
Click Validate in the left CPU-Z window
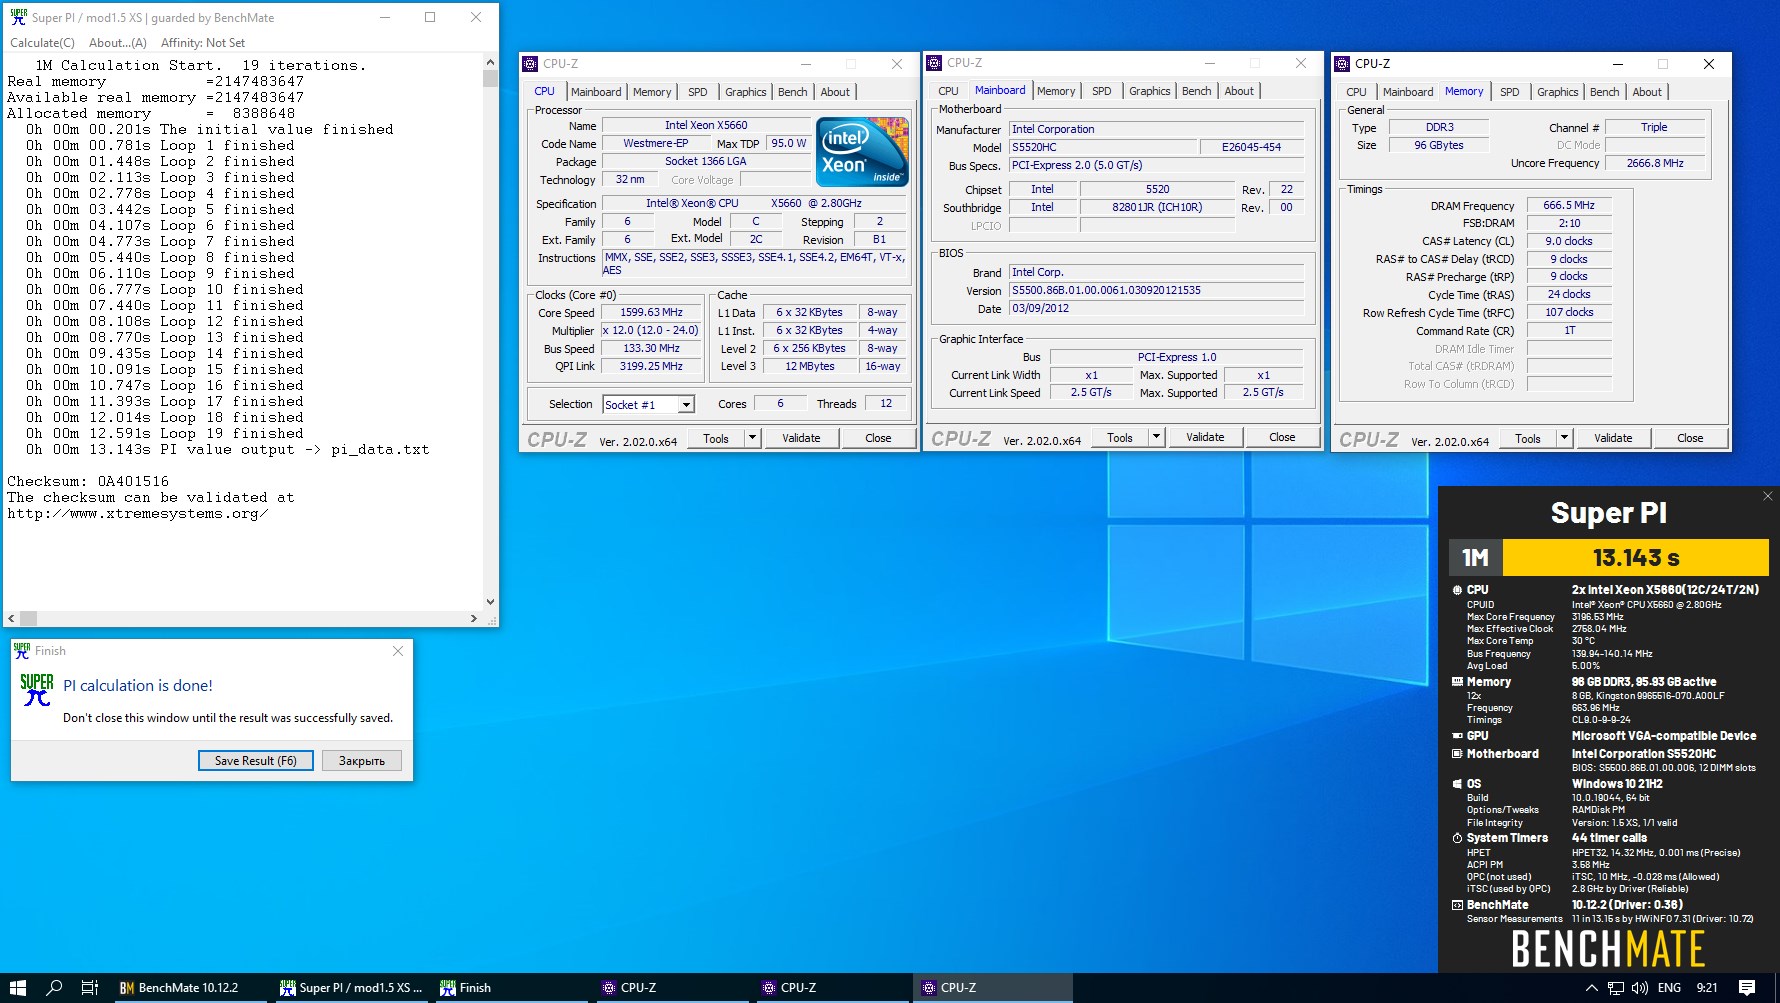point(801,438)
